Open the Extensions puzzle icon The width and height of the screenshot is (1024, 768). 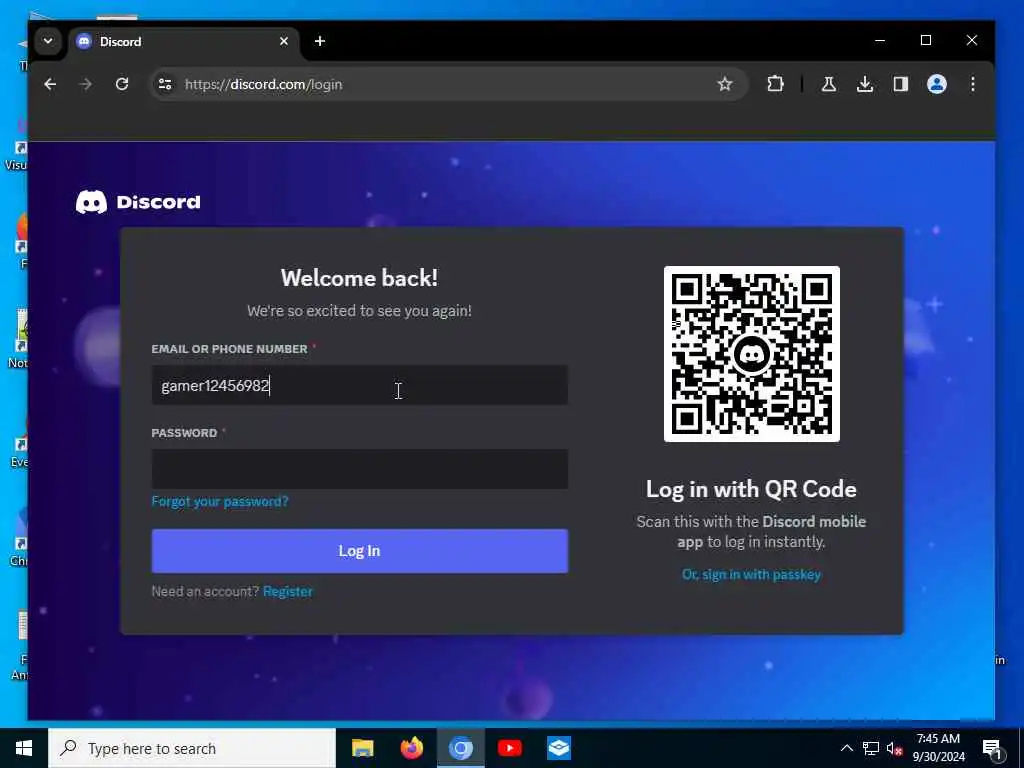point(775,84)
